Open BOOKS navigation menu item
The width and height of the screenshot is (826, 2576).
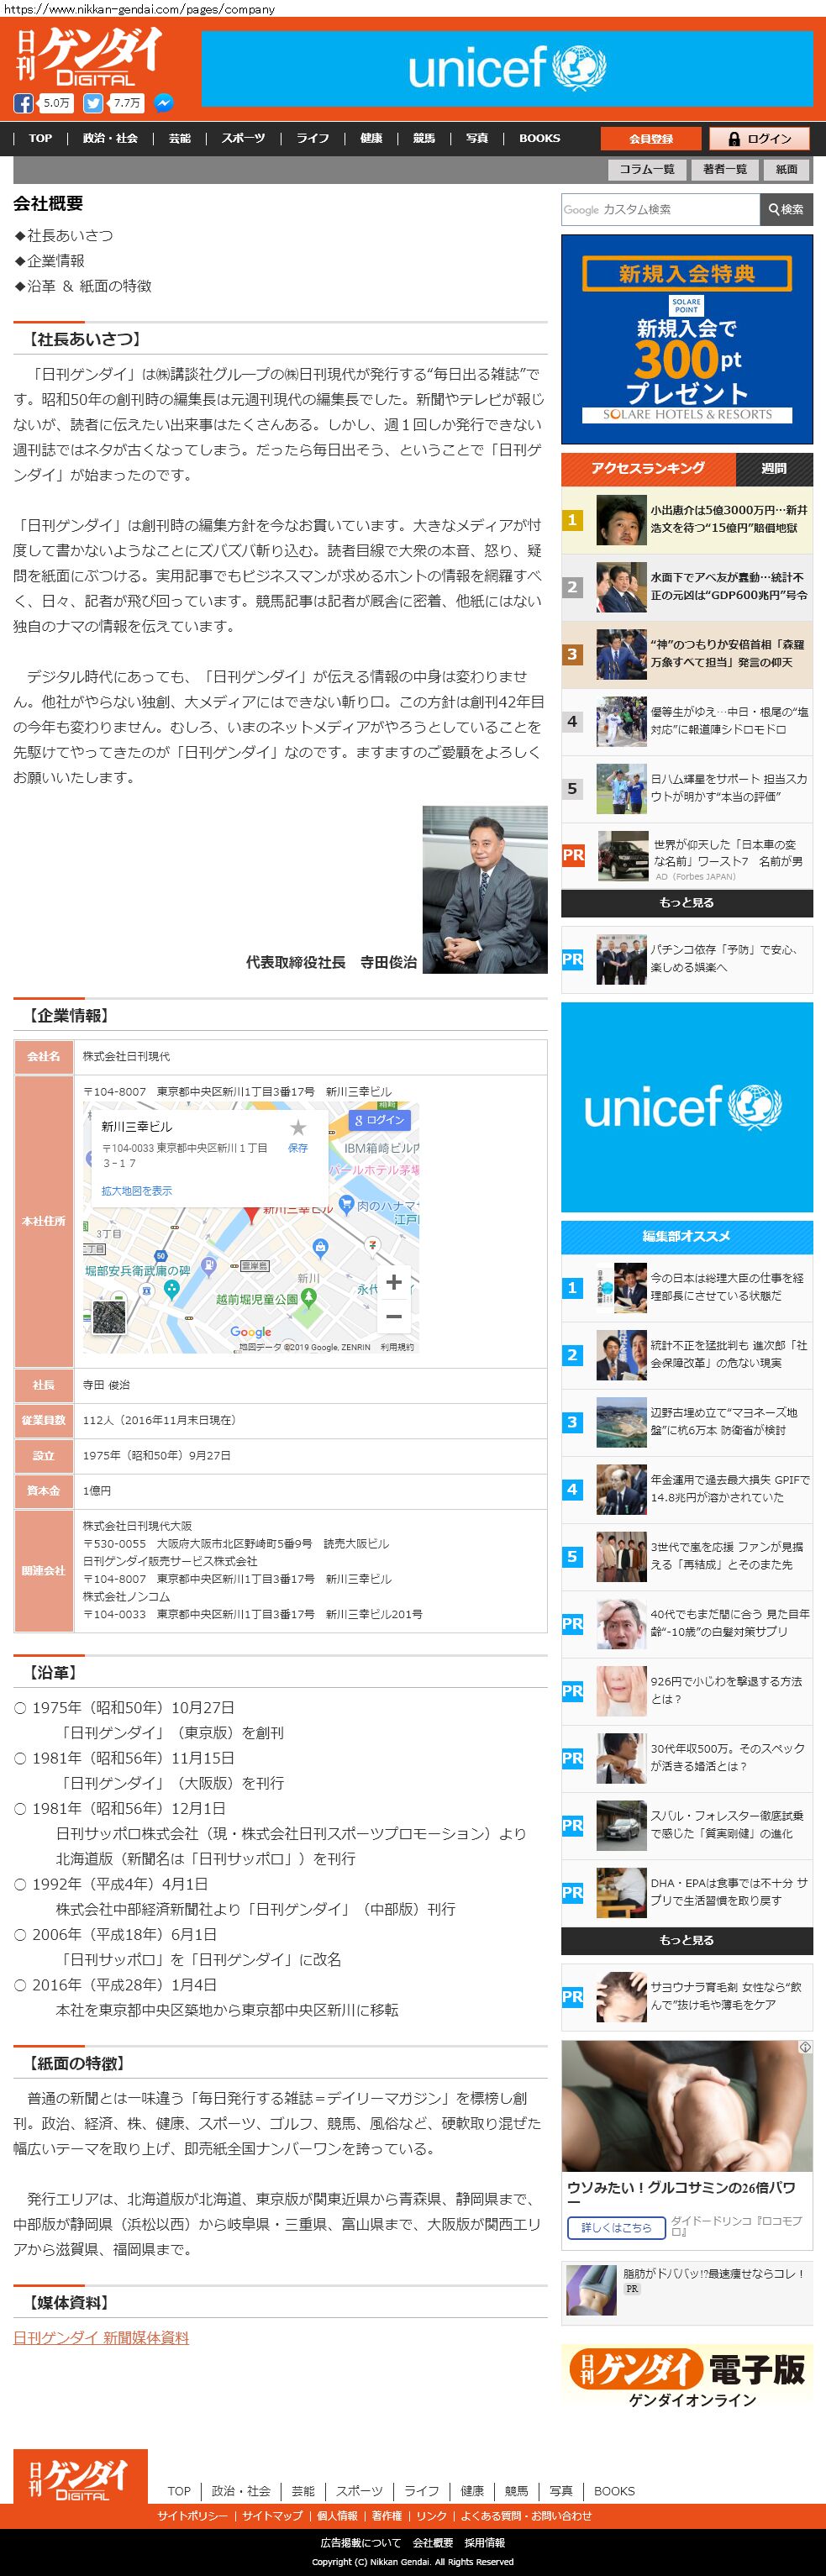tap(539, 138)
